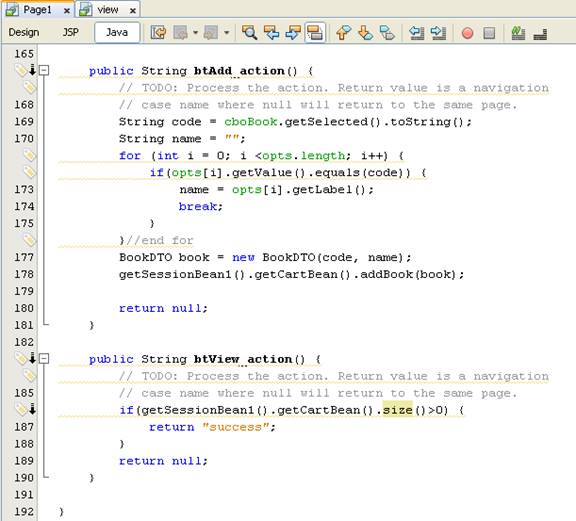Open the JSP view

70,33
